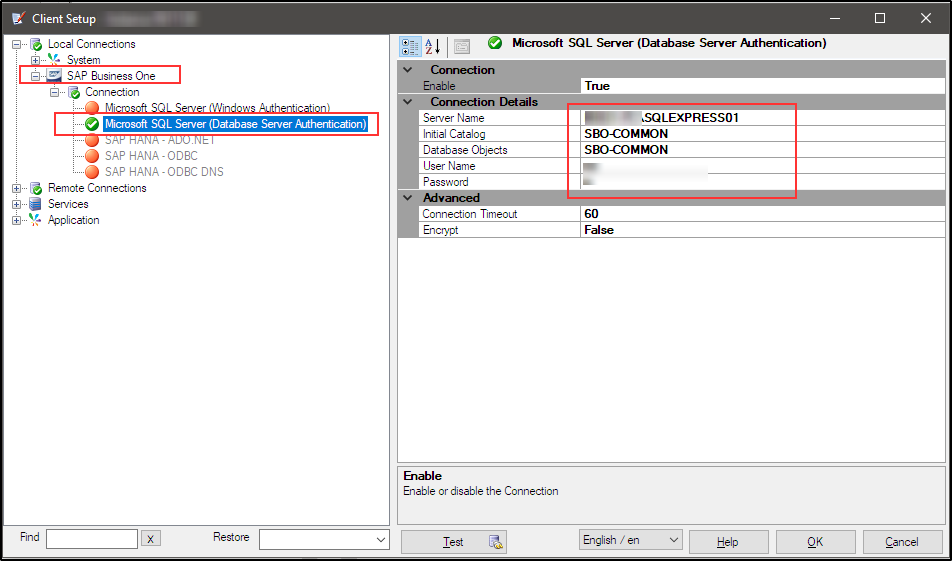The height and width of the screenshot is (561, 952).
Task: Click the Initial Catalog value SBO-COMMON
Action: click(x=763, y=134)
